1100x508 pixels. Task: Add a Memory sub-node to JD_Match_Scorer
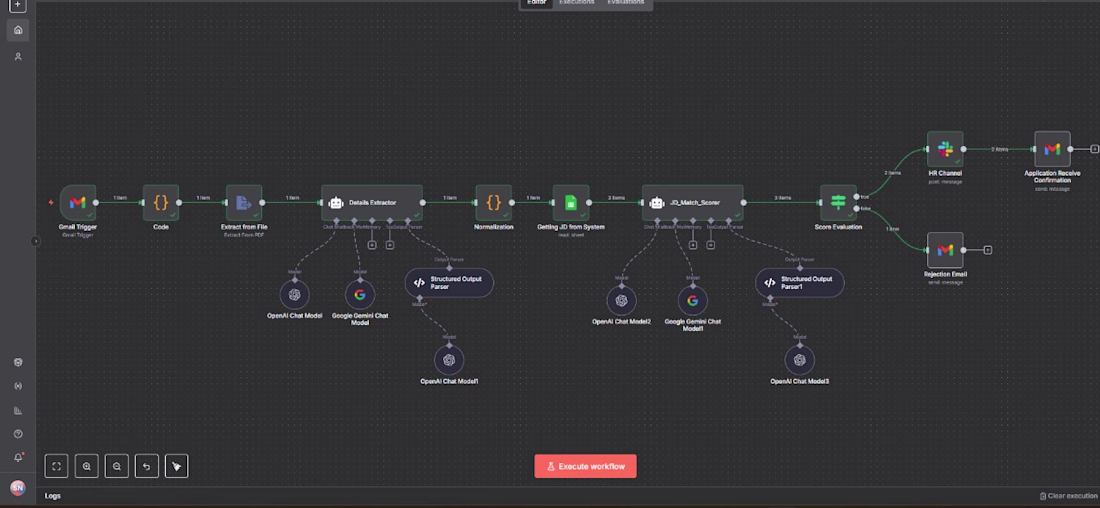(x=692, y=245)
